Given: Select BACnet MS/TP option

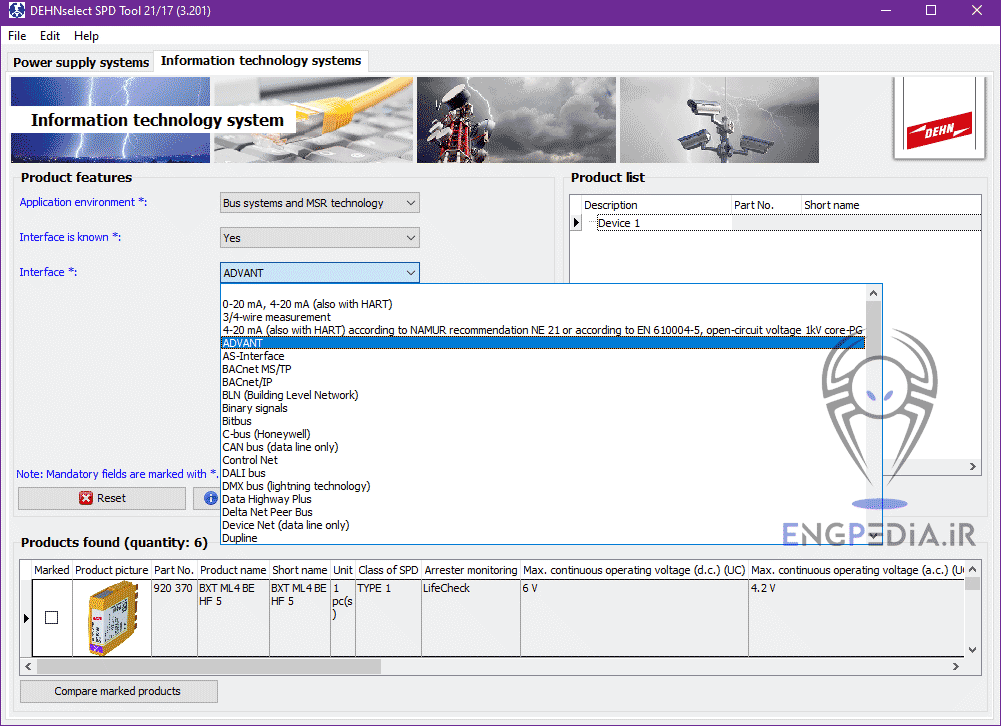Looking at the screenshot, I should [543, 369].
